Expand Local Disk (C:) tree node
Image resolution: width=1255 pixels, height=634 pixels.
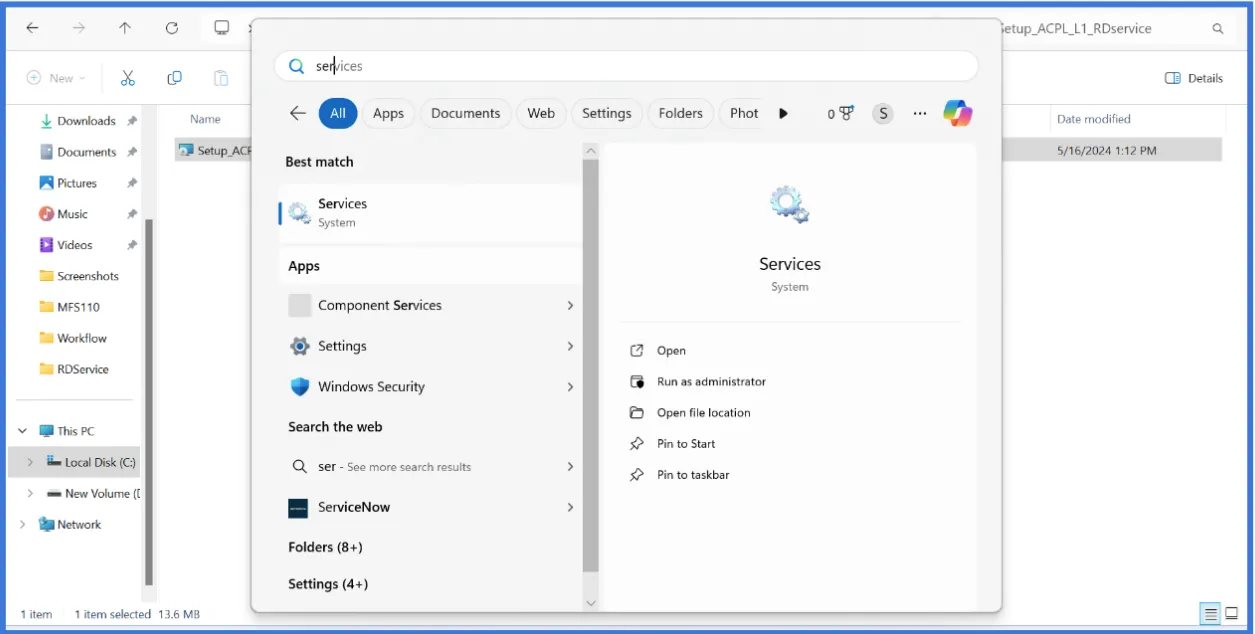coord(30,462)
